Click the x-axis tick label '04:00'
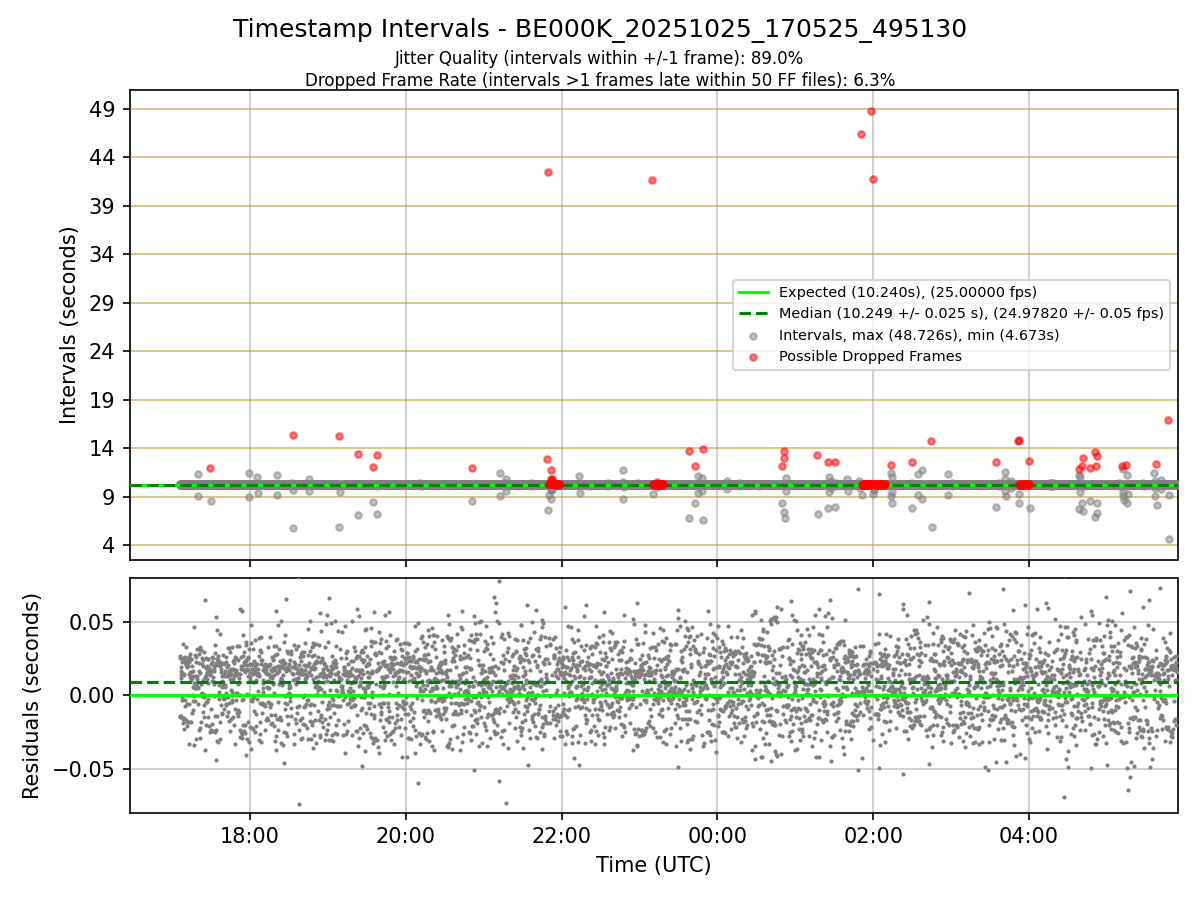The image size is (1200, 900). pos(1029,834)
